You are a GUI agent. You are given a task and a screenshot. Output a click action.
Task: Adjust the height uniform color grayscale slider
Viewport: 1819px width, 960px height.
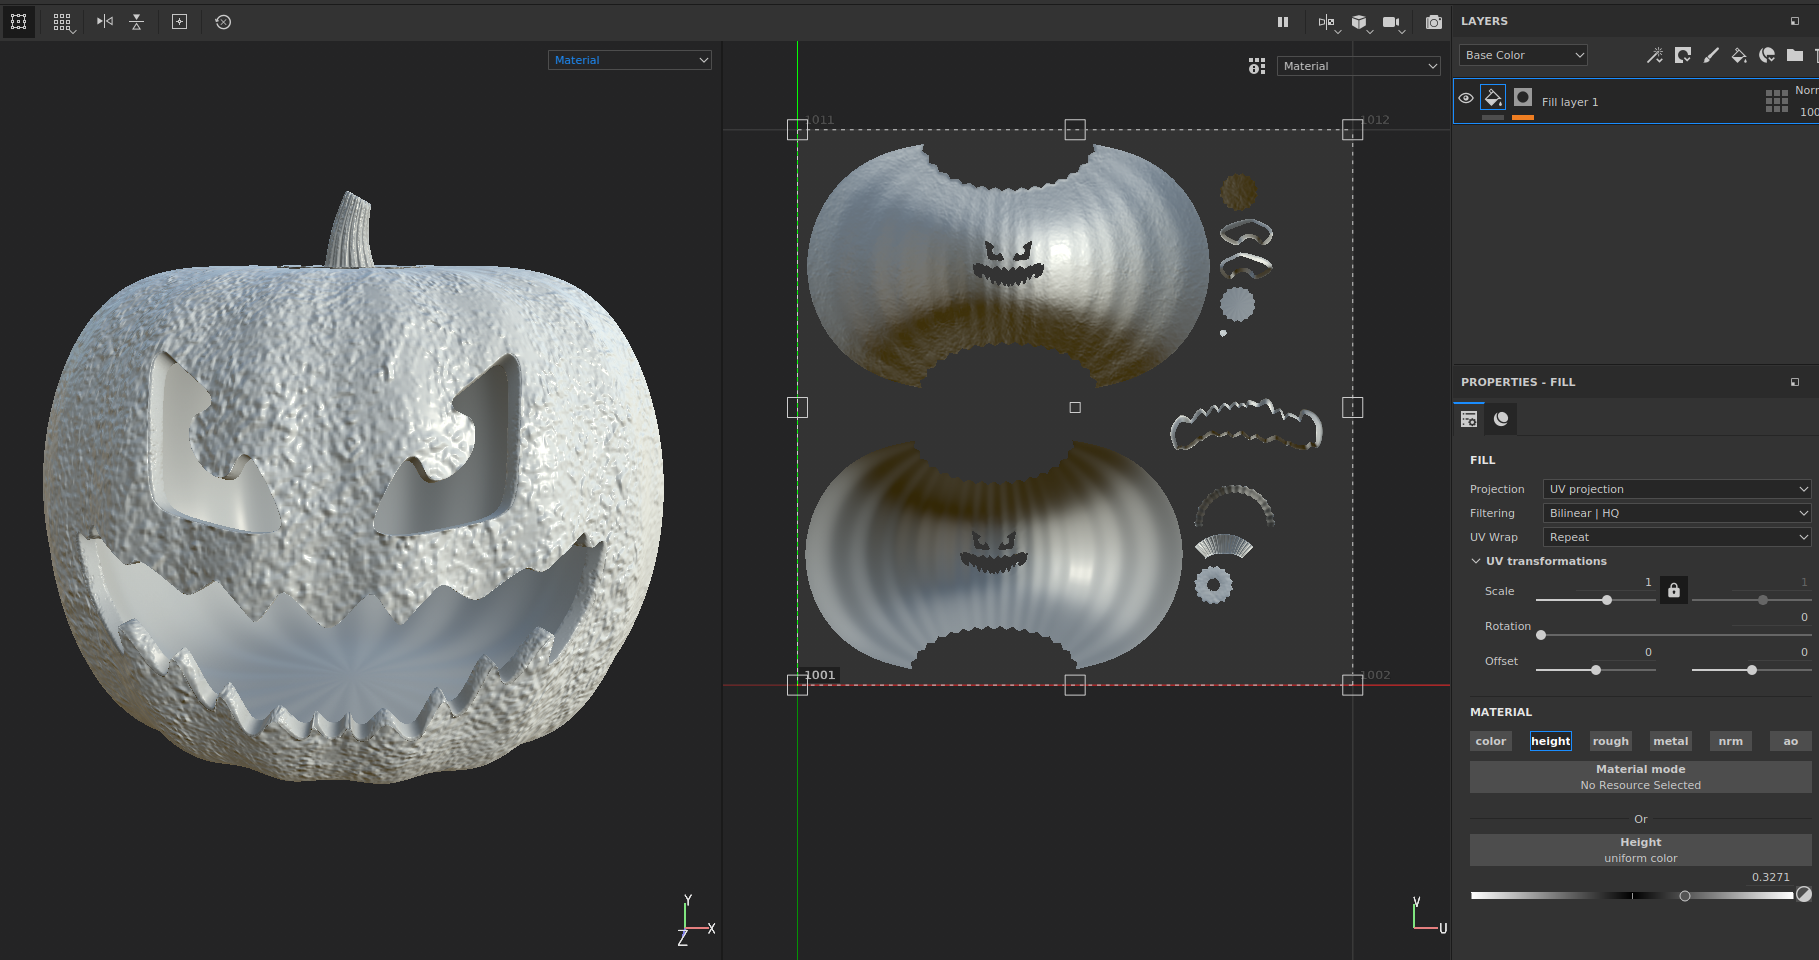[1684, 895]
